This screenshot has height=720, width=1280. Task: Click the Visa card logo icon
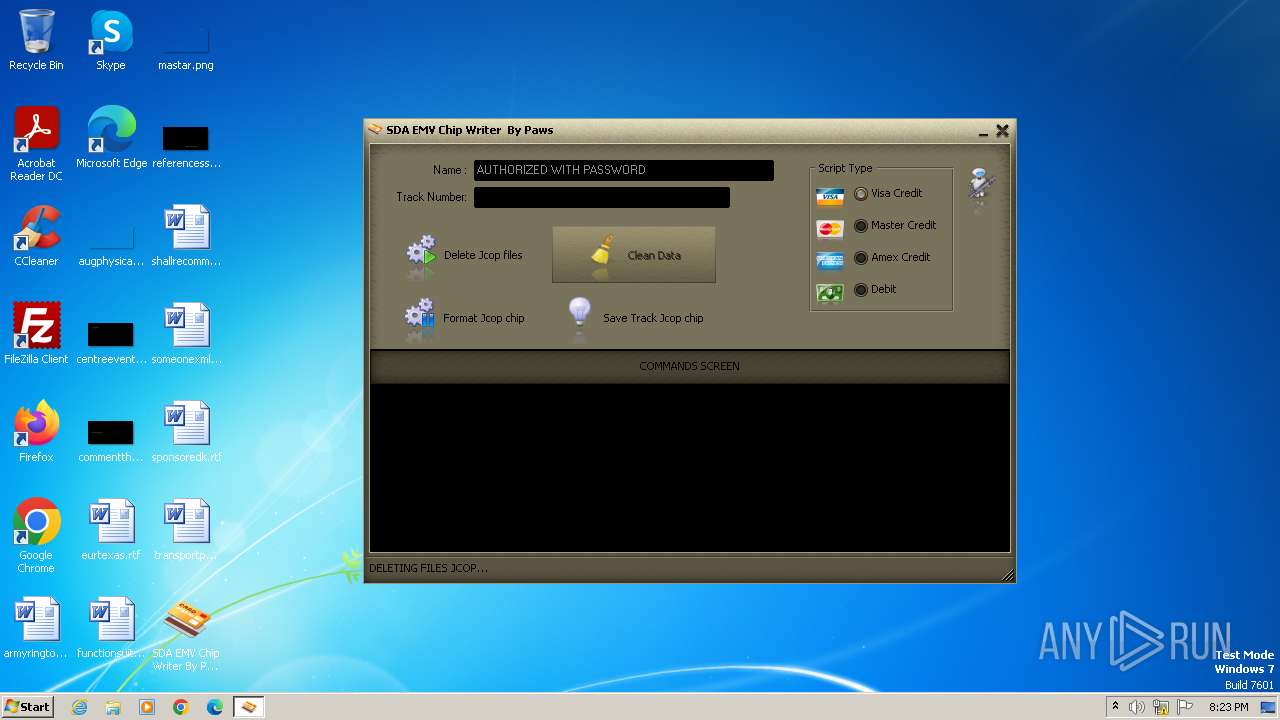830,197
